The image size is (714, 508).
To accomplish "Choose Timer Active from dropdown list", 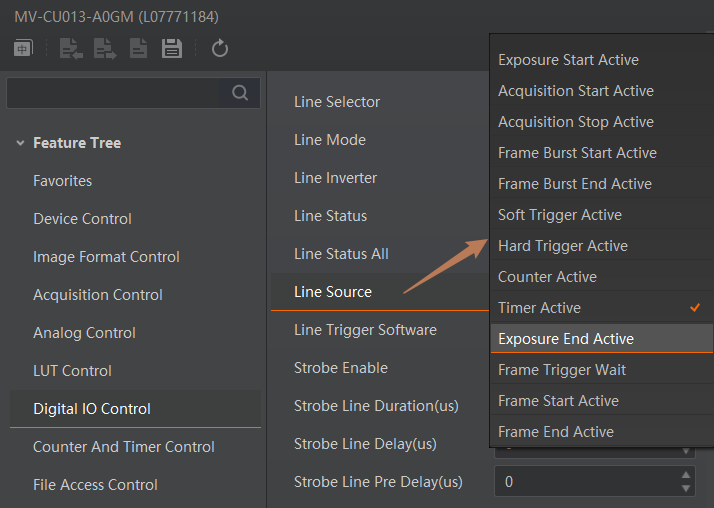I will [539, 308].
